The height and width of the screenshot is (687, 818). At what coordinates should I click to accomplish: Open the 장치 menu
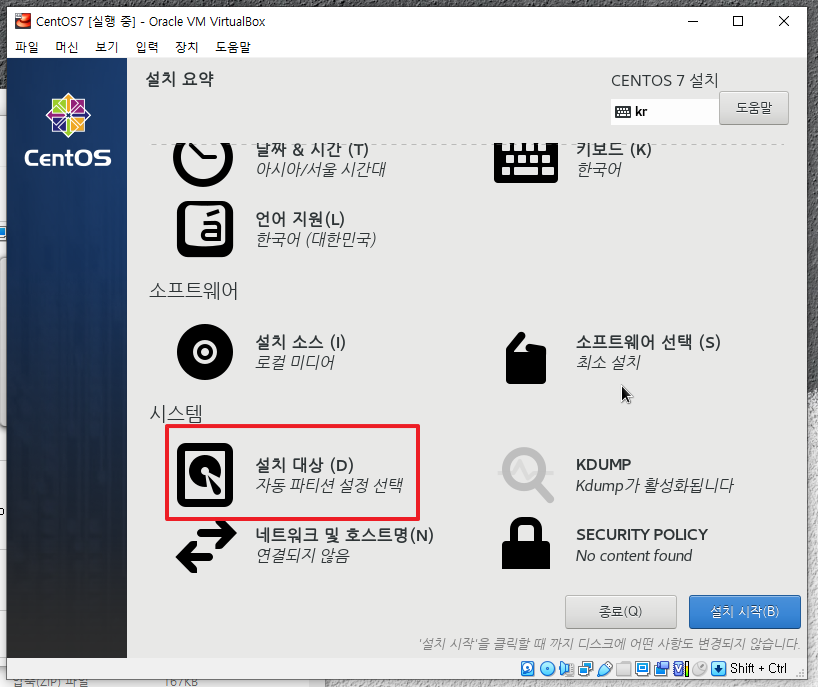(187, 47)
